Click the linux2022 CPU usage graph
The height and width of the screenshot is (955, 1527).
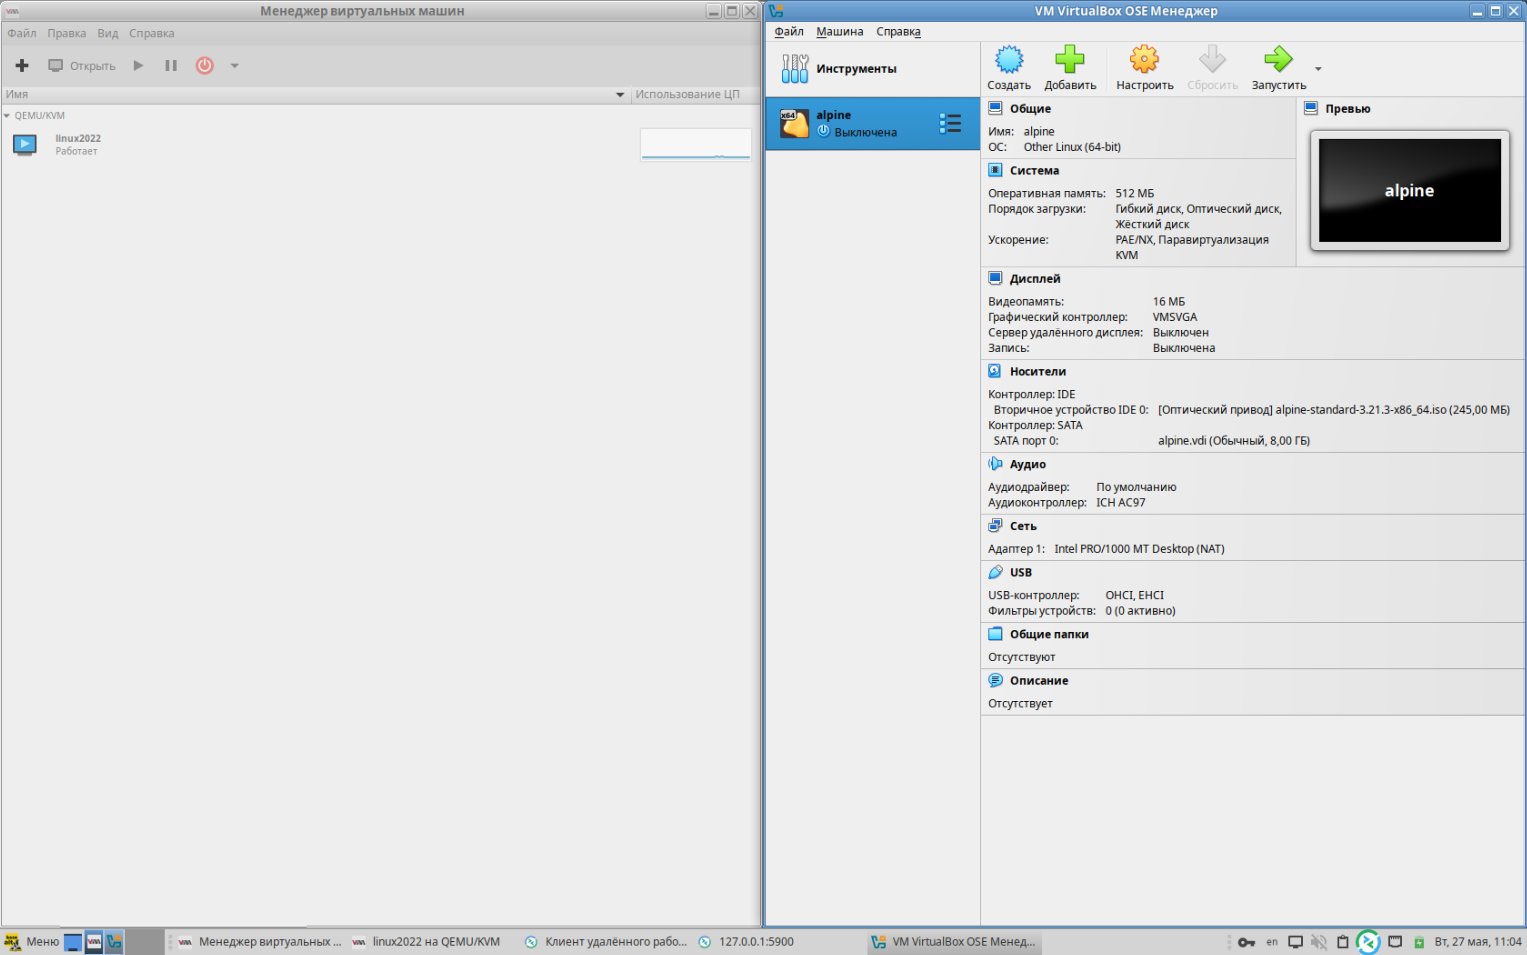(696, 144)
